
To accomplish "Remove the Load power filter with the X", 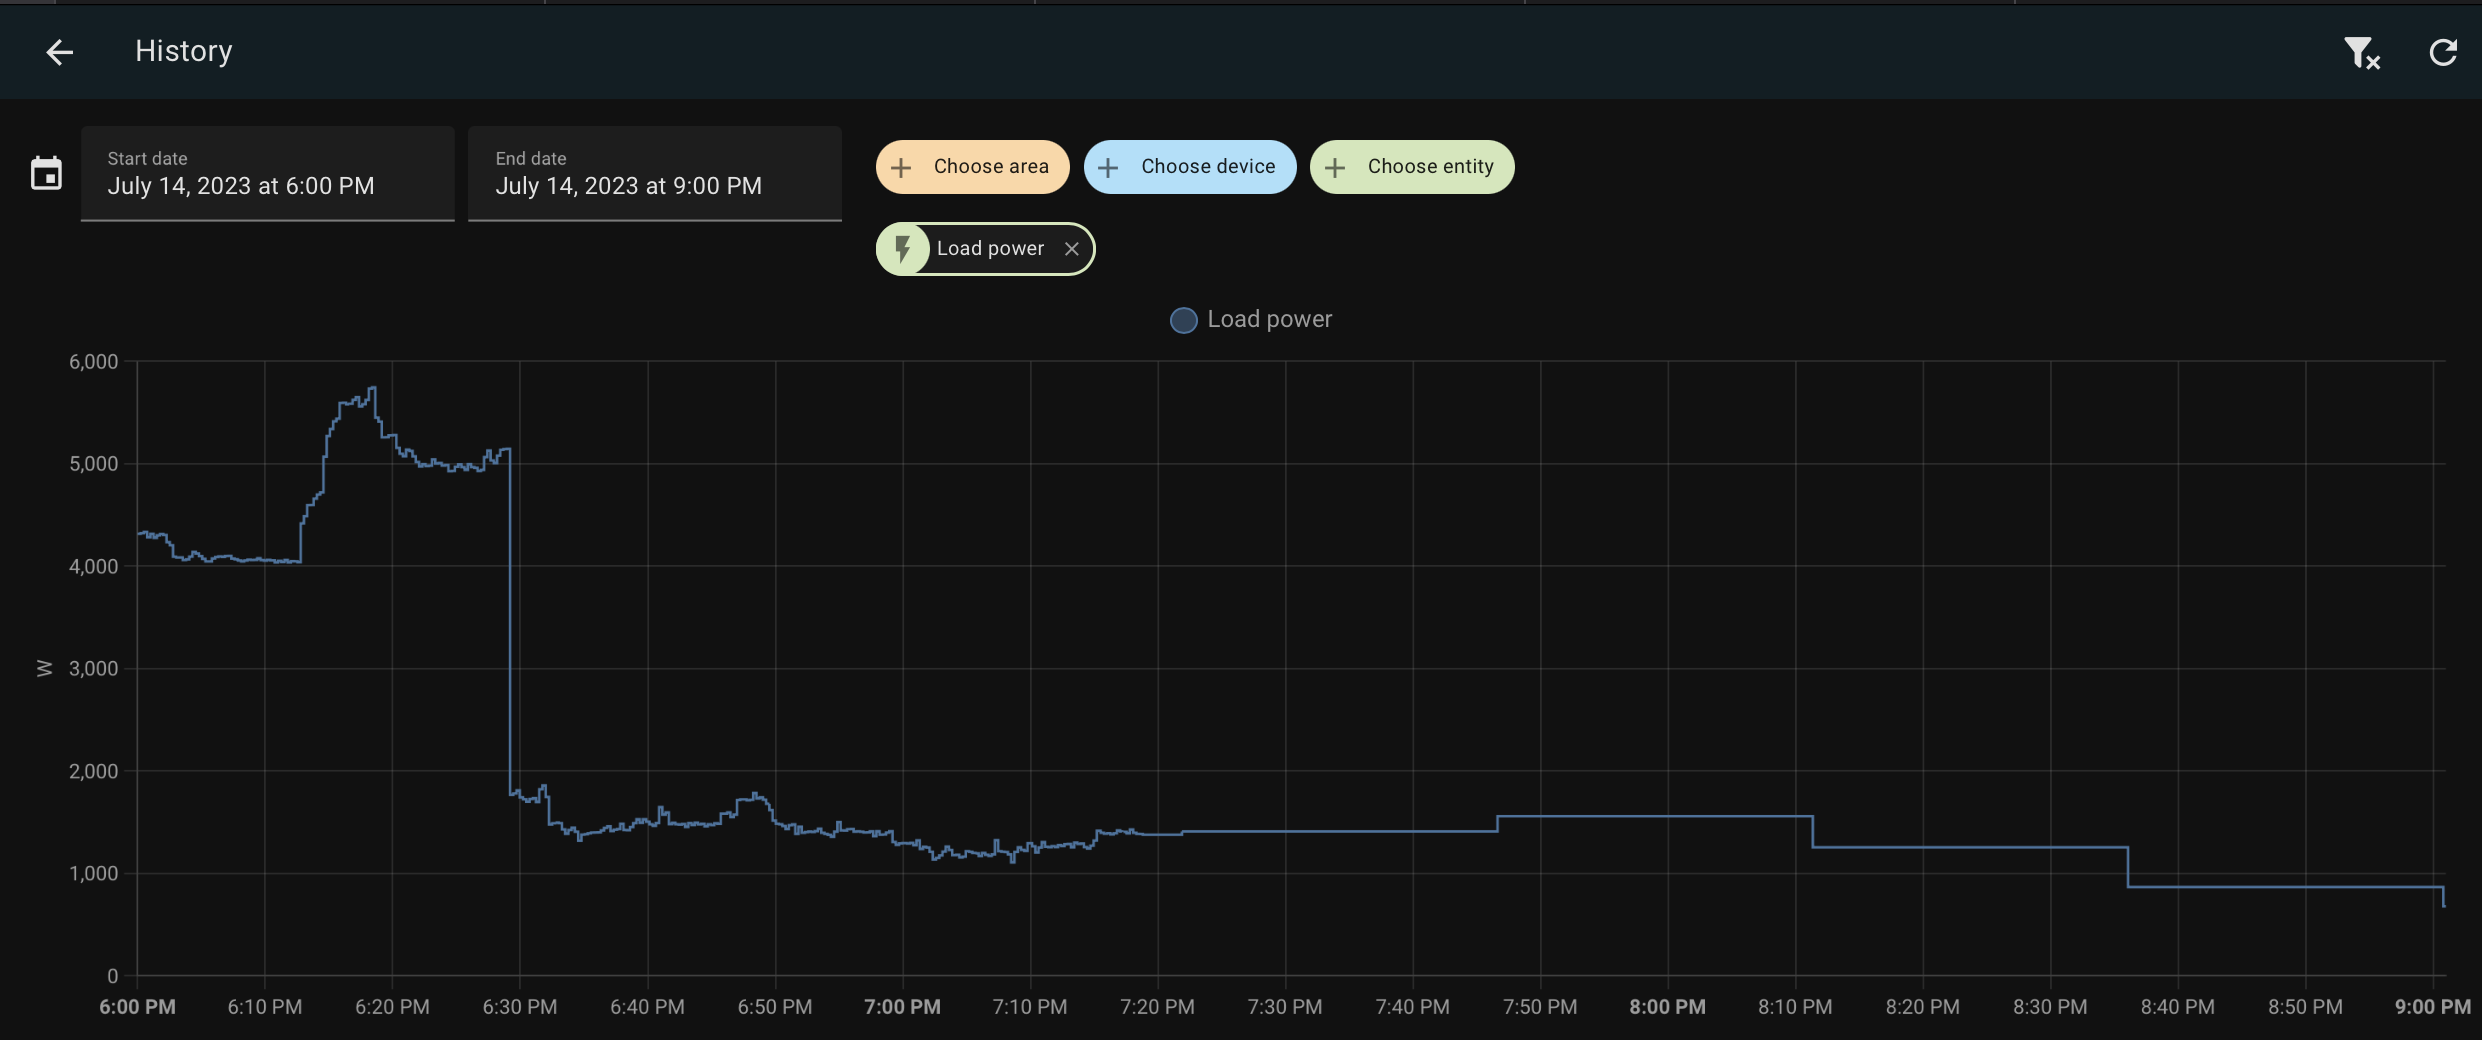I will [1071, 248].
